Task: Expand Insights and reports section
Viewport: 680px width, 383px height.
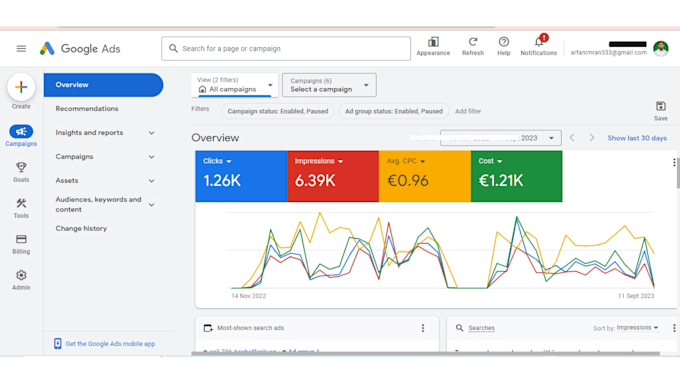Action: click(x=151, y=133)
